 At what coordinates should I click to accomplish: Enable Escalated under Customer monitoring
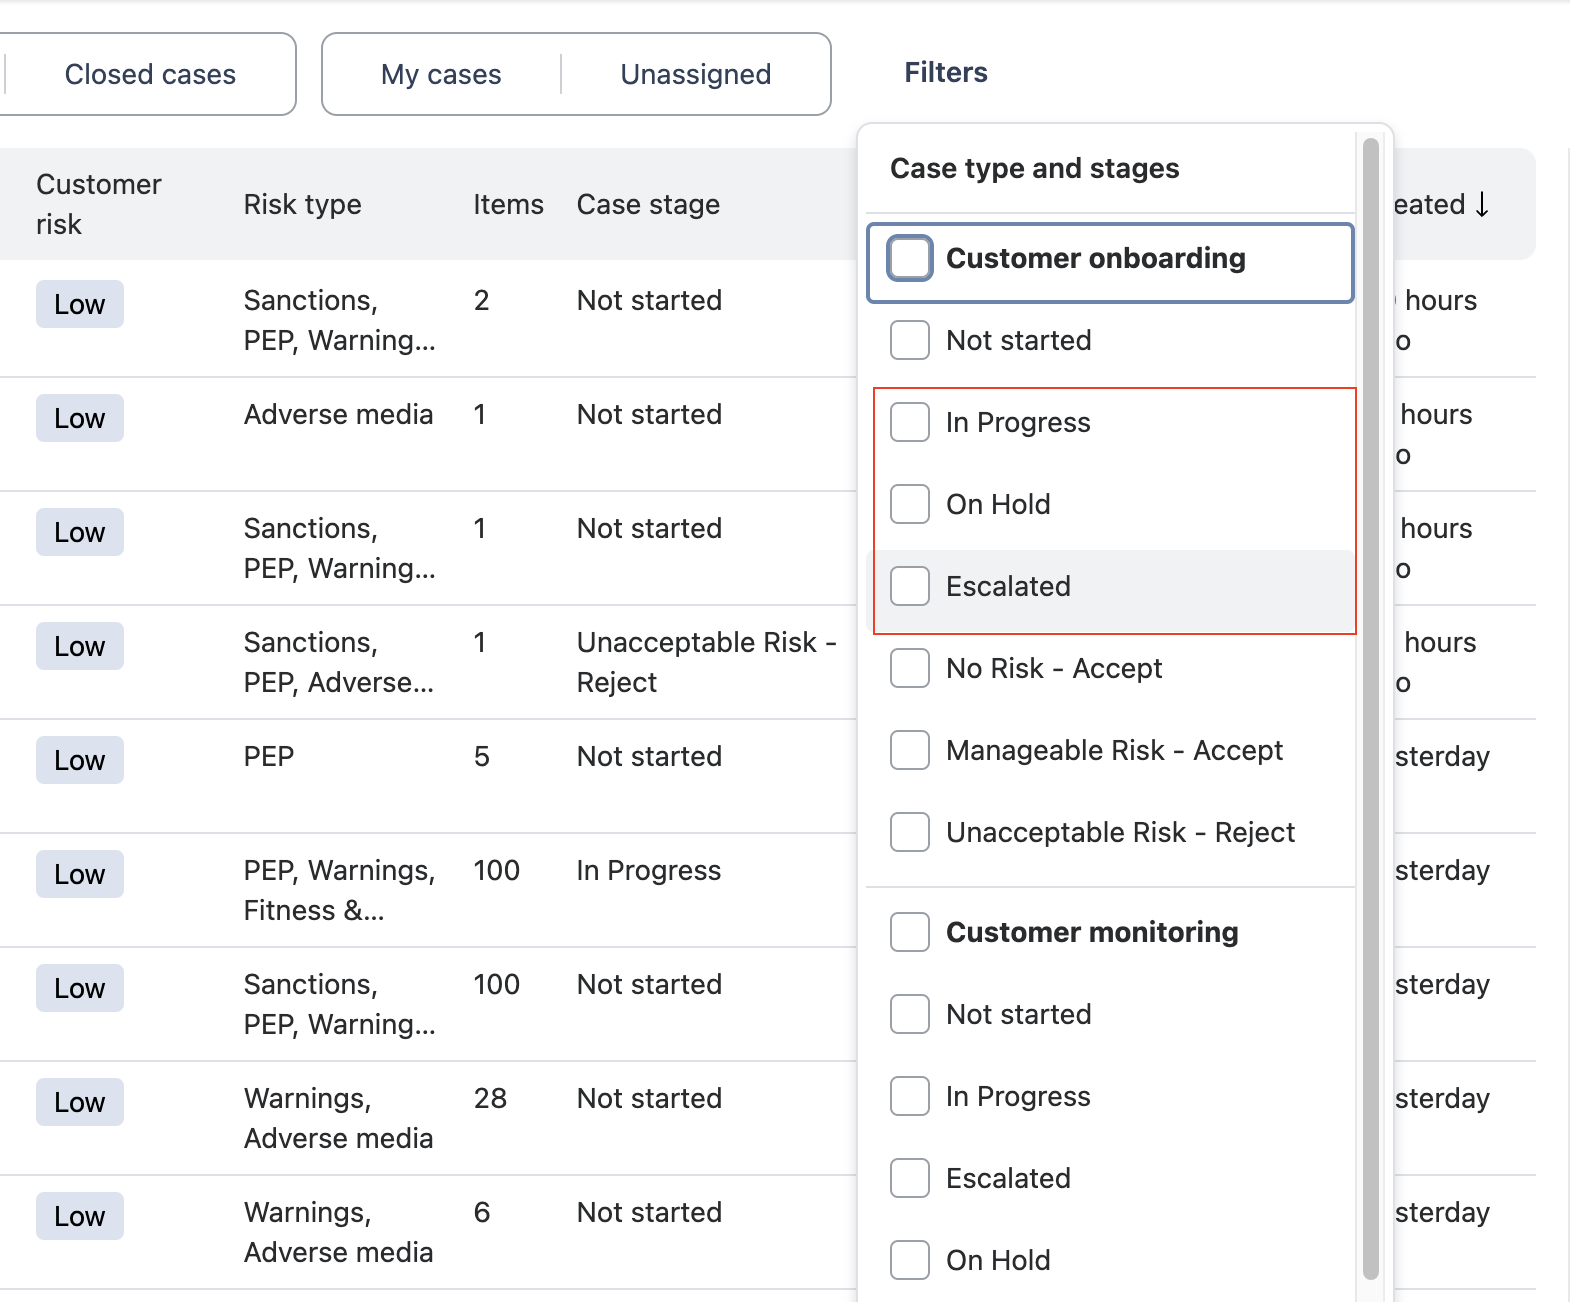[910, 1178]
